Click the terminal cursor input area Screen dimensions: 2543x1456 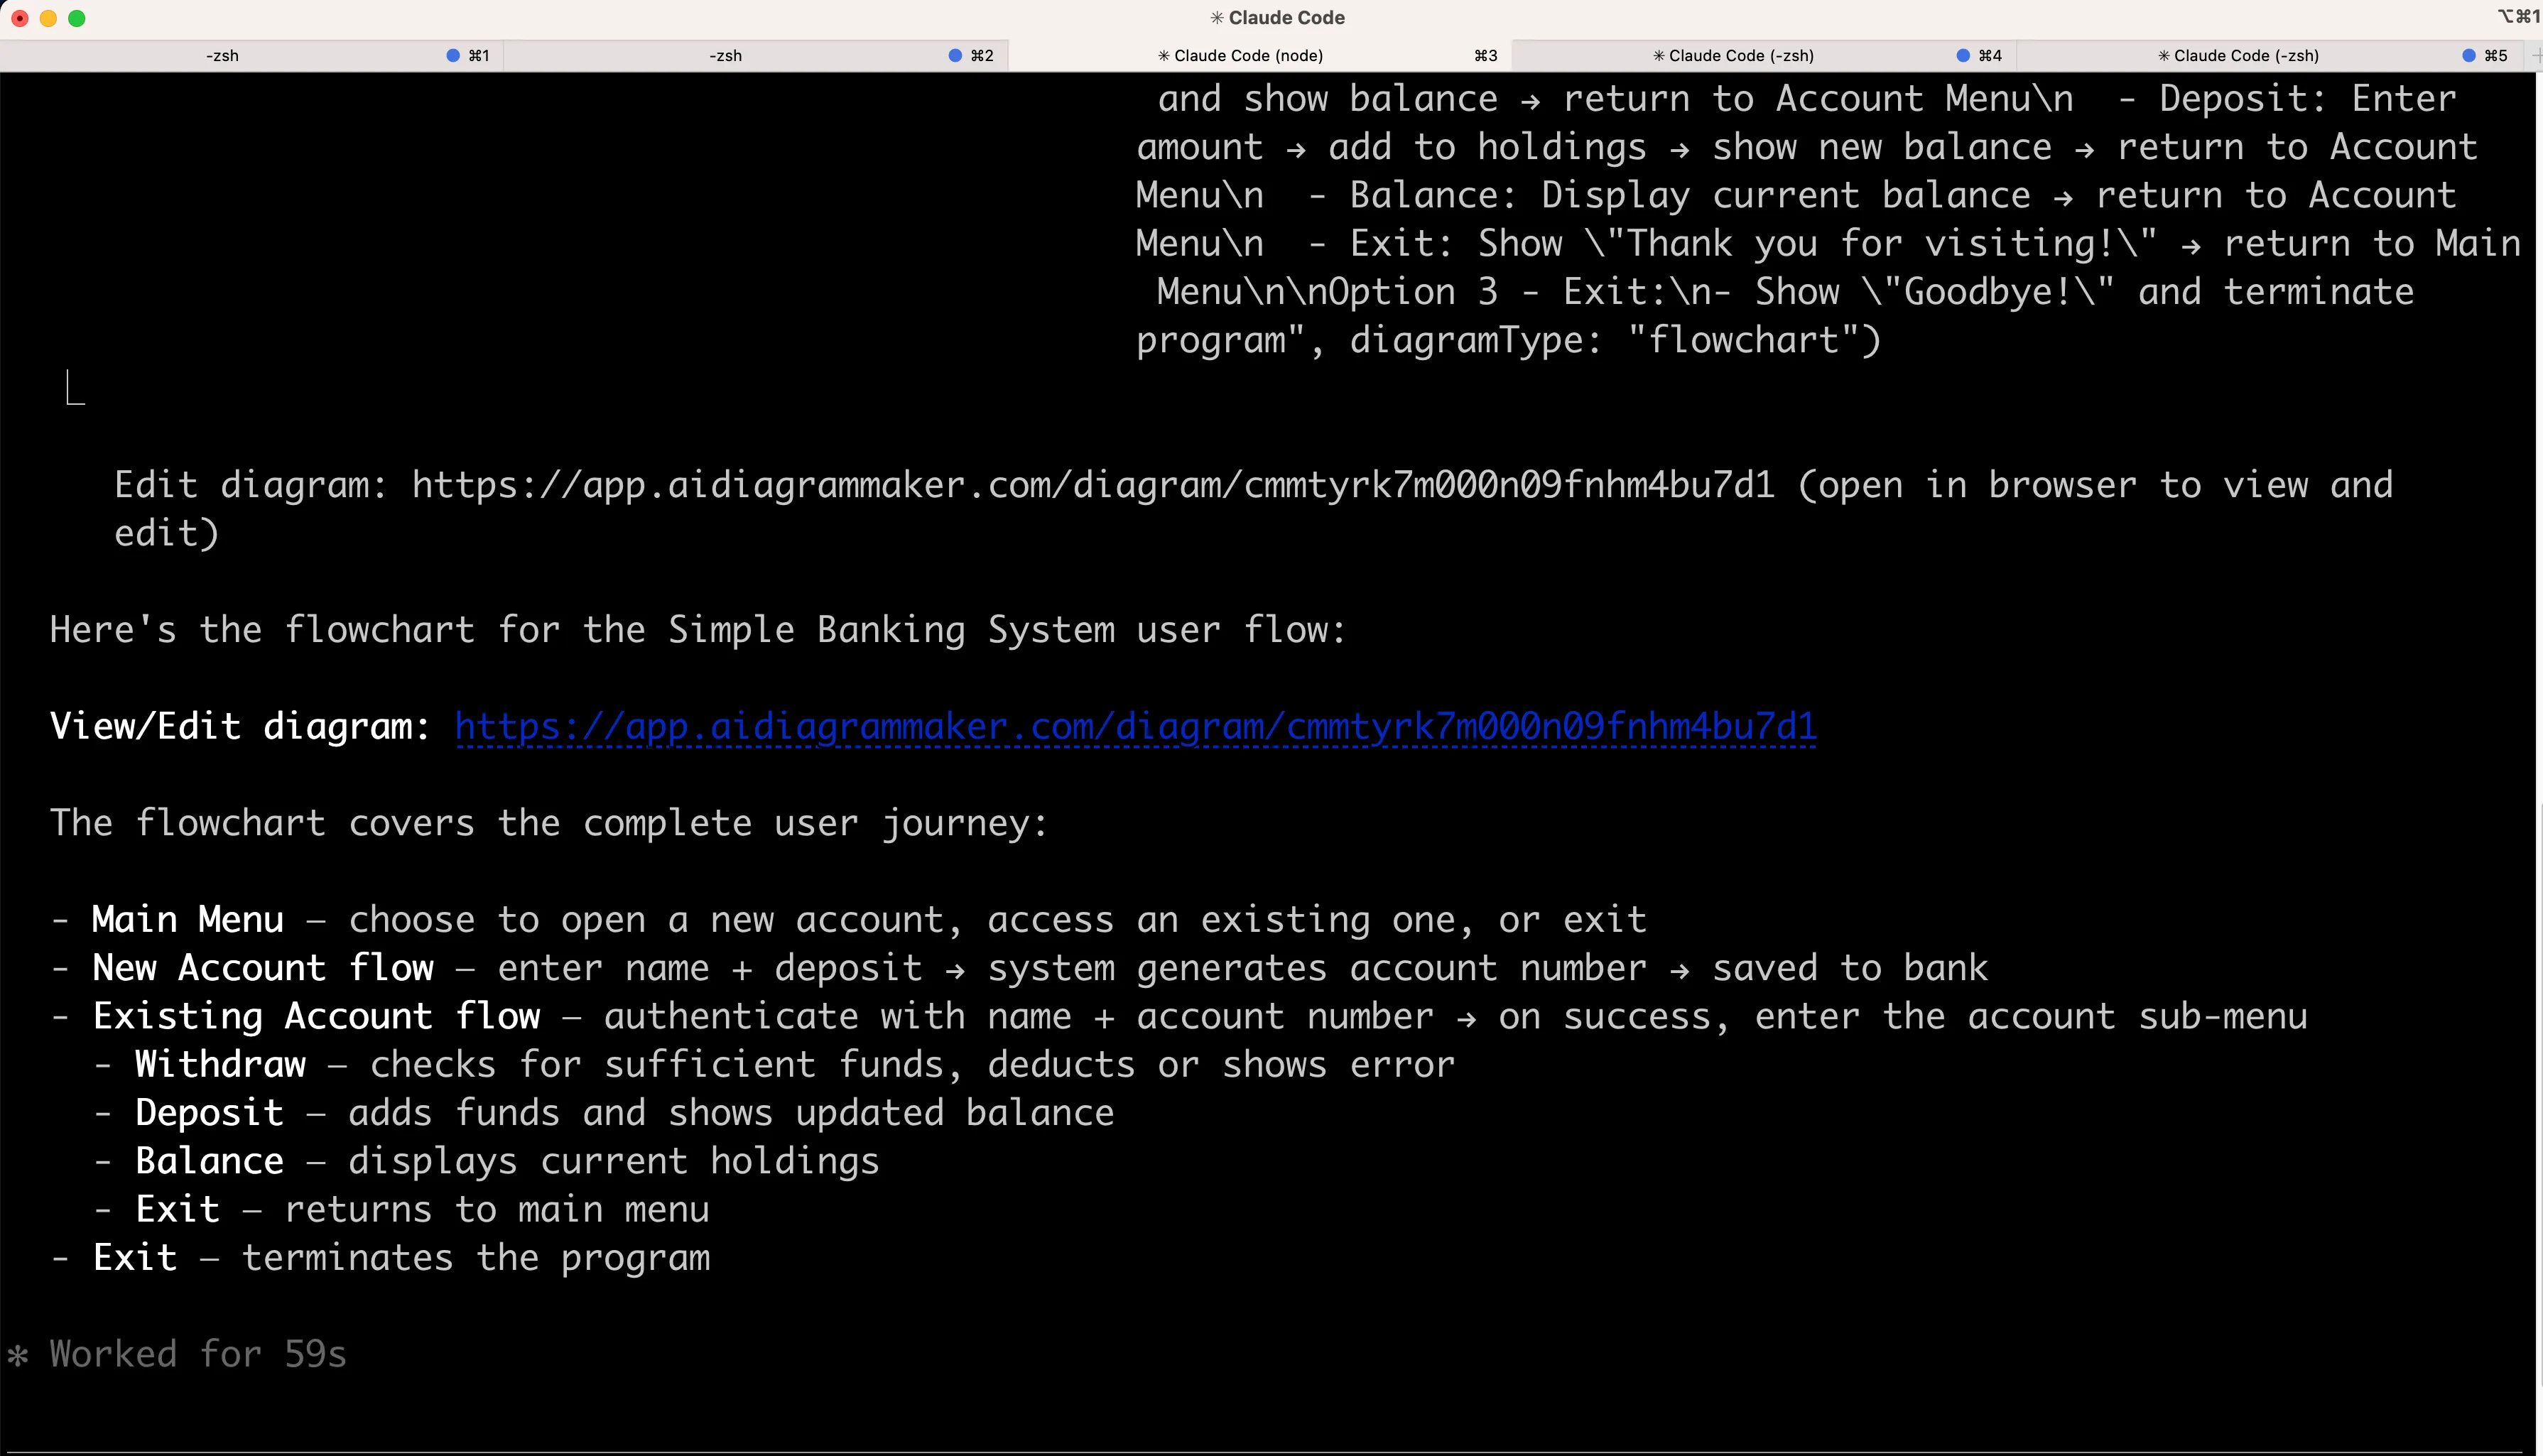point(75,388)
